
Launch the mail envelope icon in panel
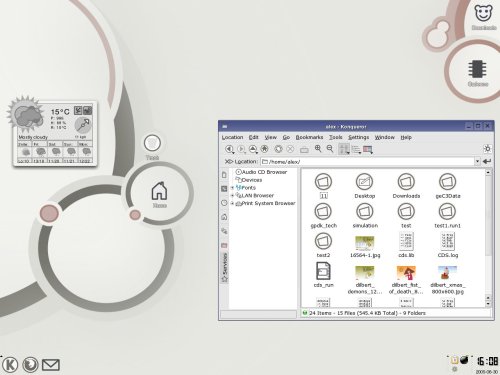[51, 365]
